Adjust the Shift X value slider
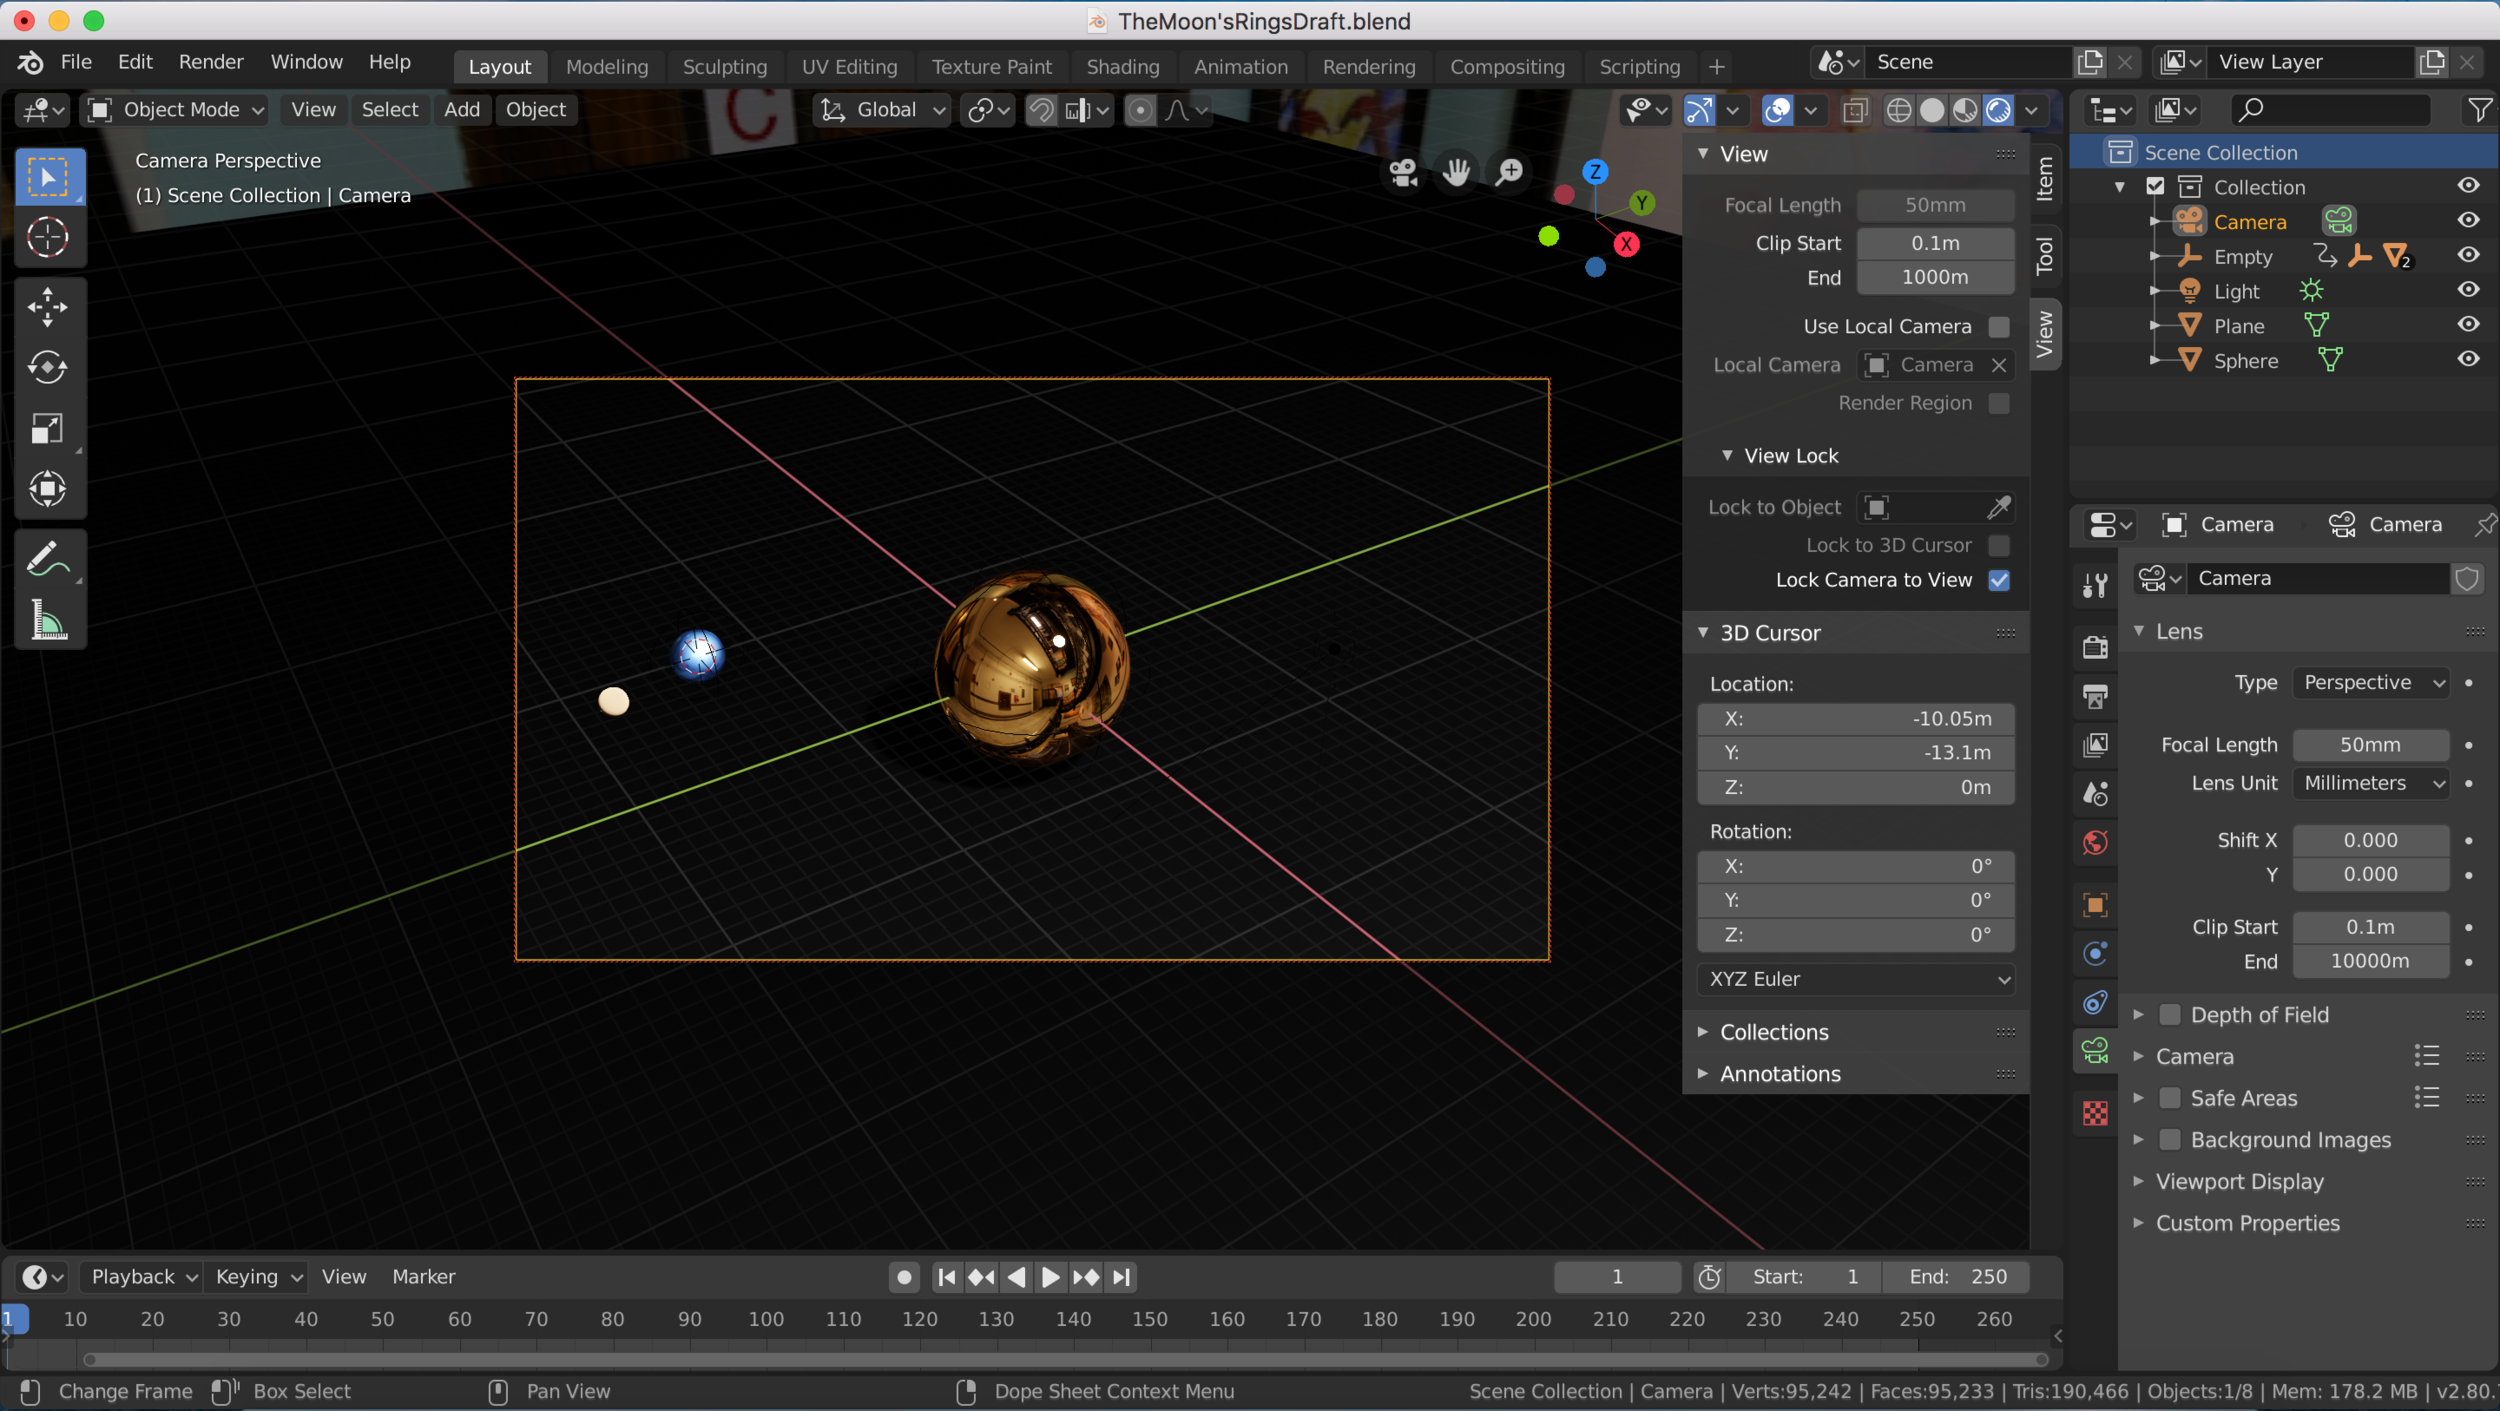The height and width of the screenshot is (1411, 2500). tap(2370, 840)
